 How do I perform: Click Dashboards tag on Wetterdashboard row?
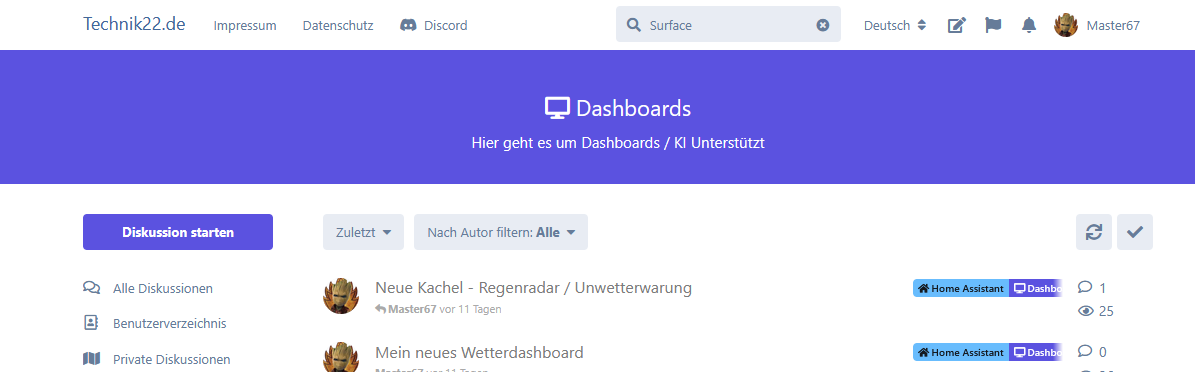[x=1036, y=352]
